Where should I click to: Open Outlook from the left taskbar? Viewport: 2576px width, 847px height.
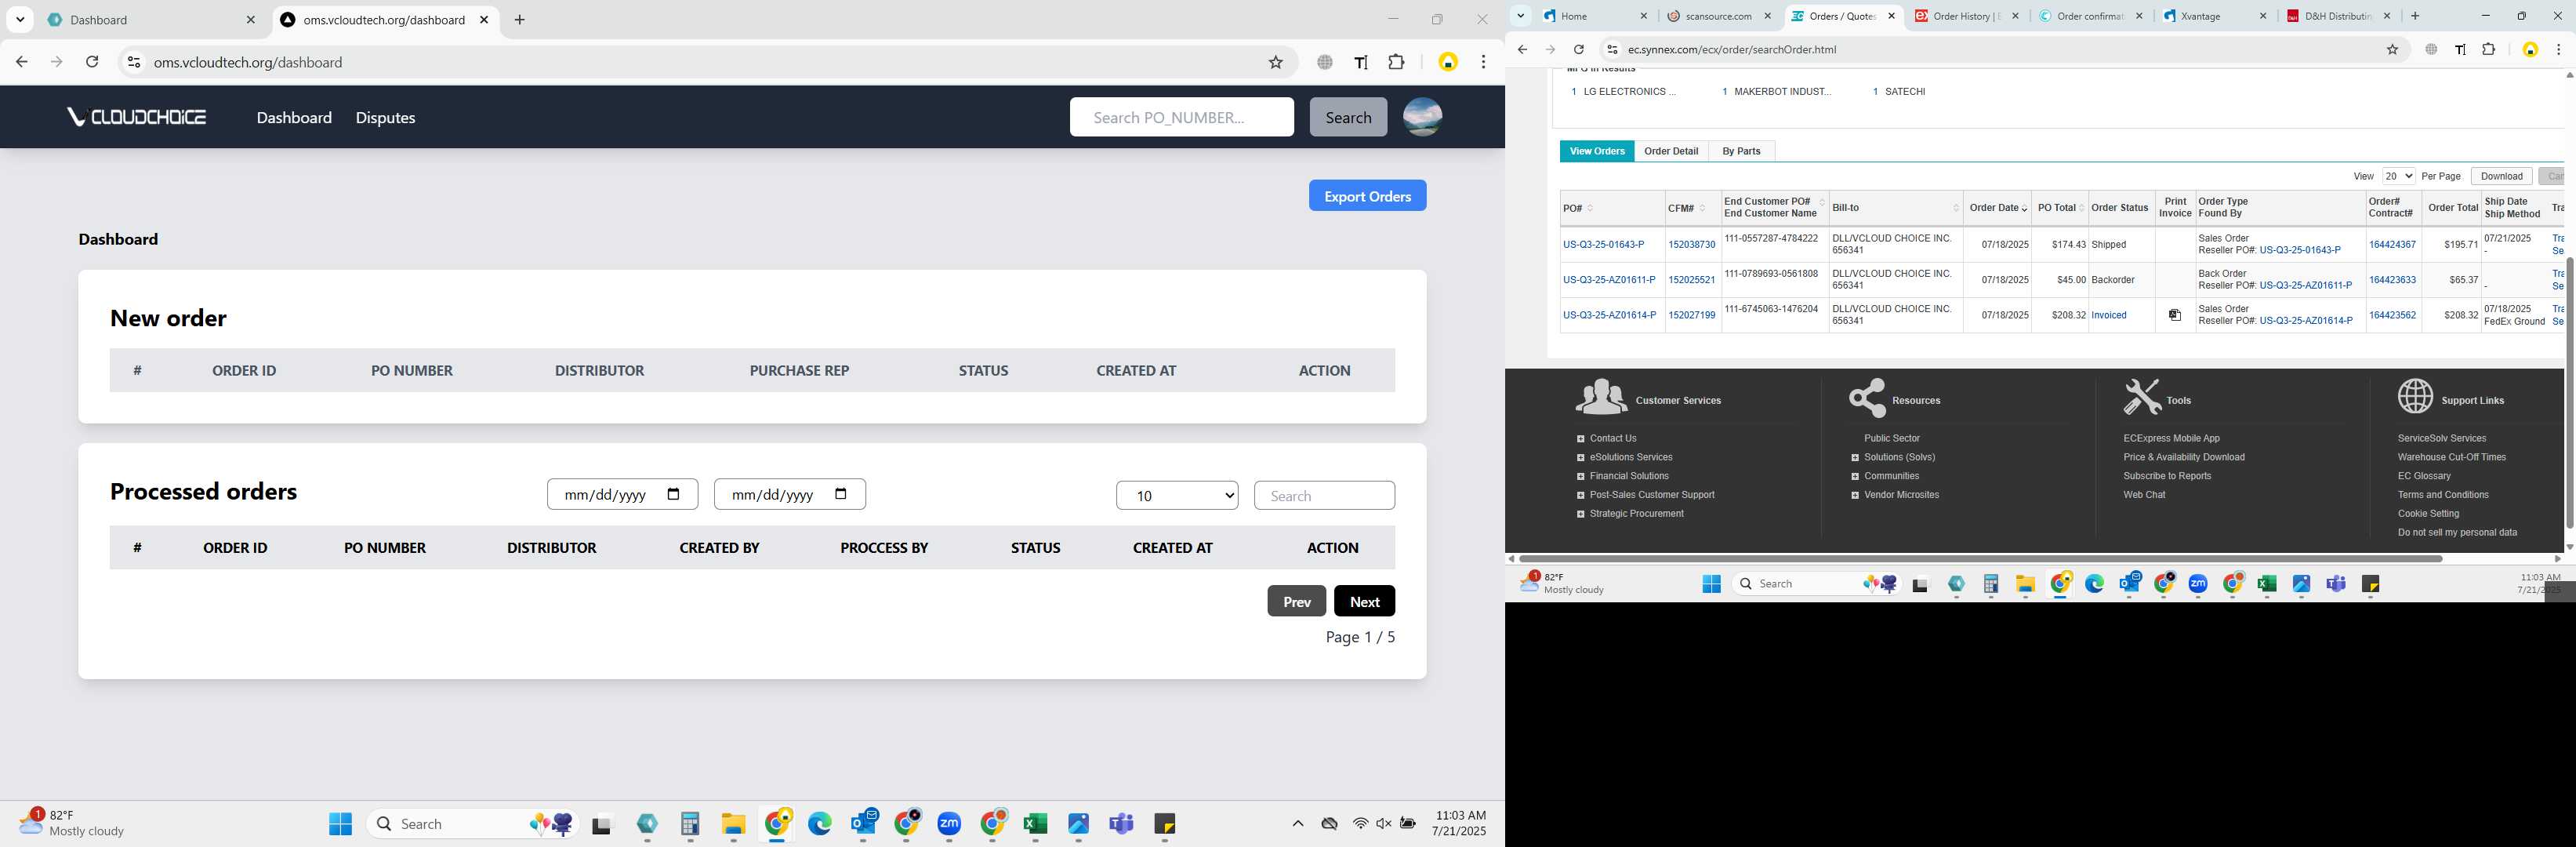point(864,824)
